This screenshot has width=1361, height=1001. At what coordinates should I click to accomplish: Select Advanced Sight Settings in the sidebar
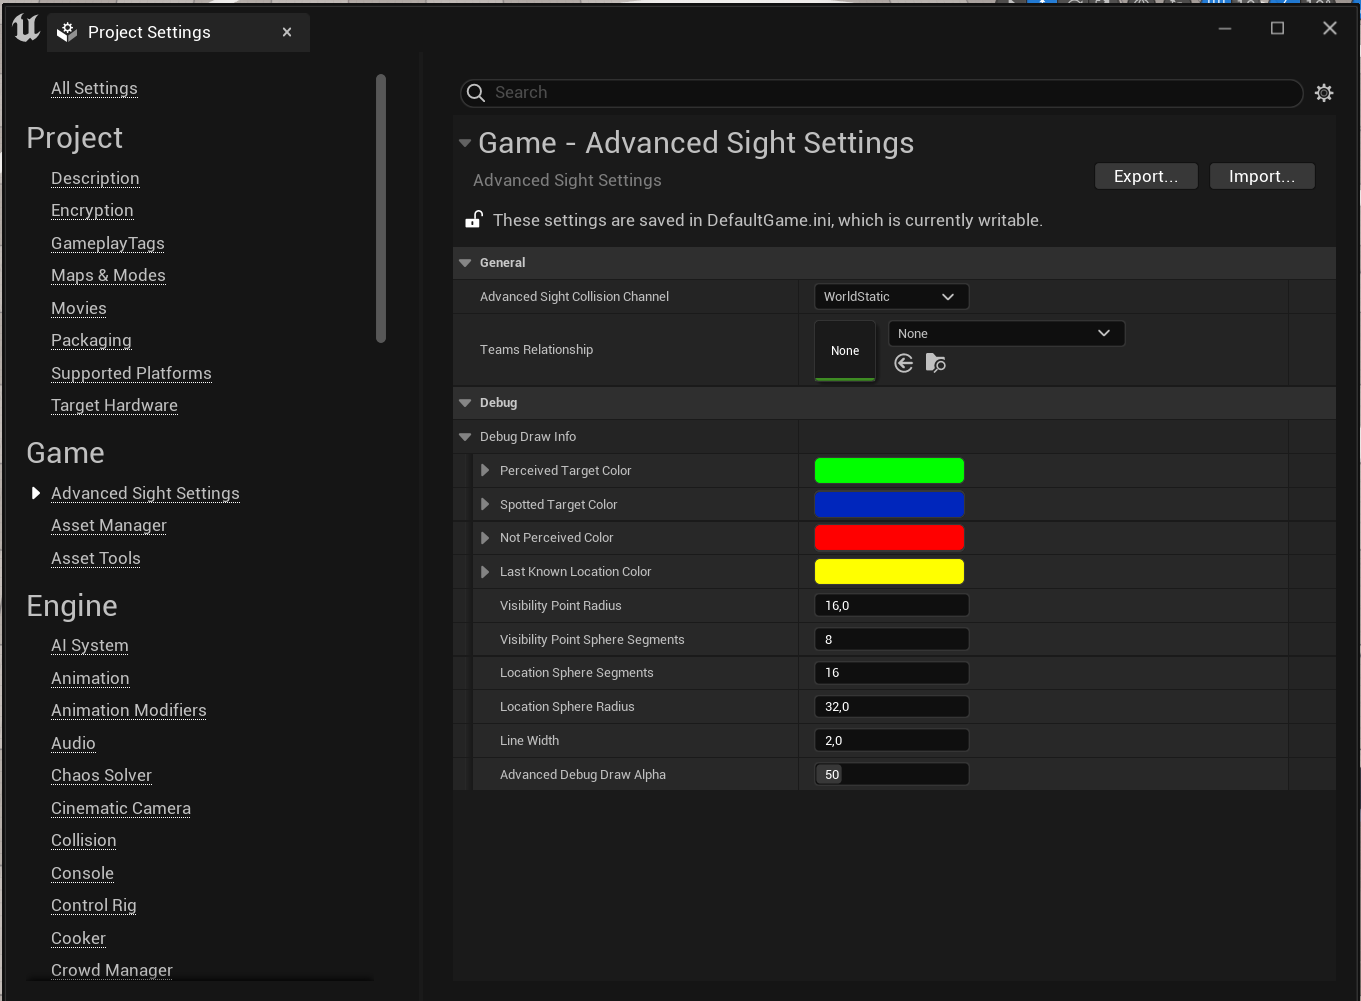[145, 493]
